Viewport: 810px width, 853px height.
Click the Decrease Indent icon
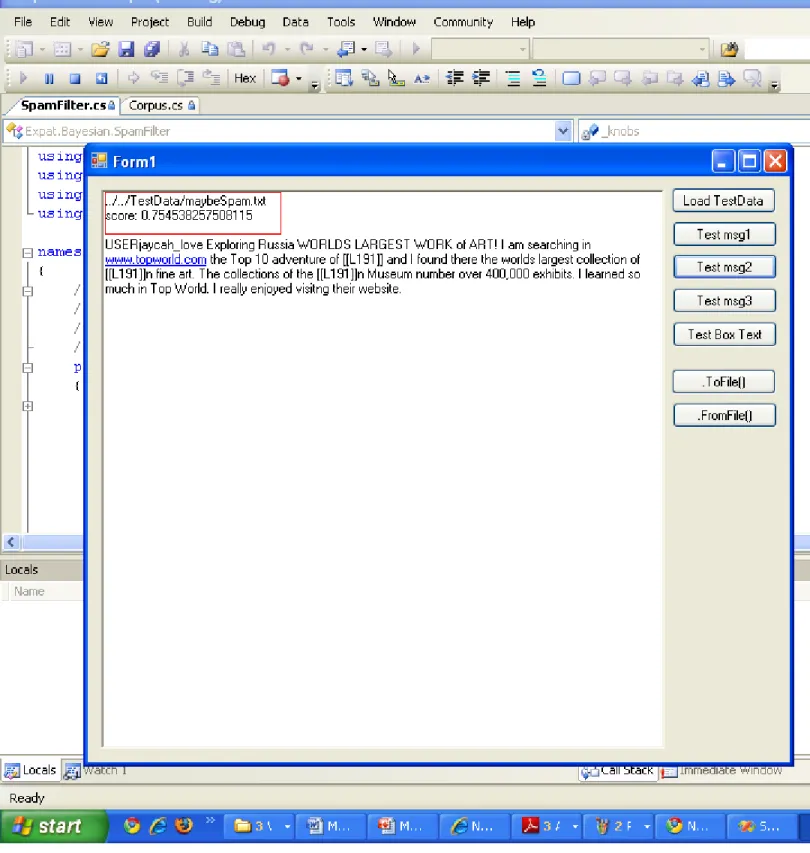(454, 78)
